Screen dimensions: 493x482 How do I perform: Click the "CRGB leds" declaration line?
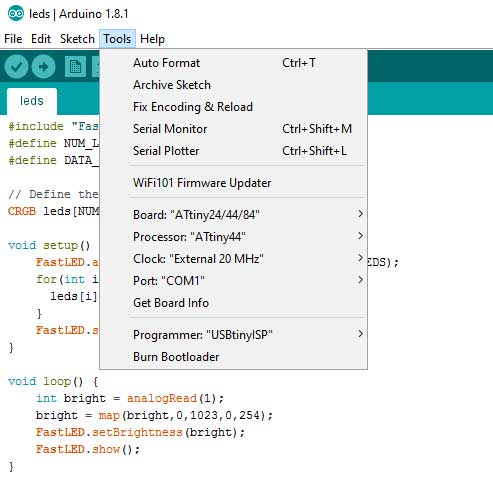[54, 211]
